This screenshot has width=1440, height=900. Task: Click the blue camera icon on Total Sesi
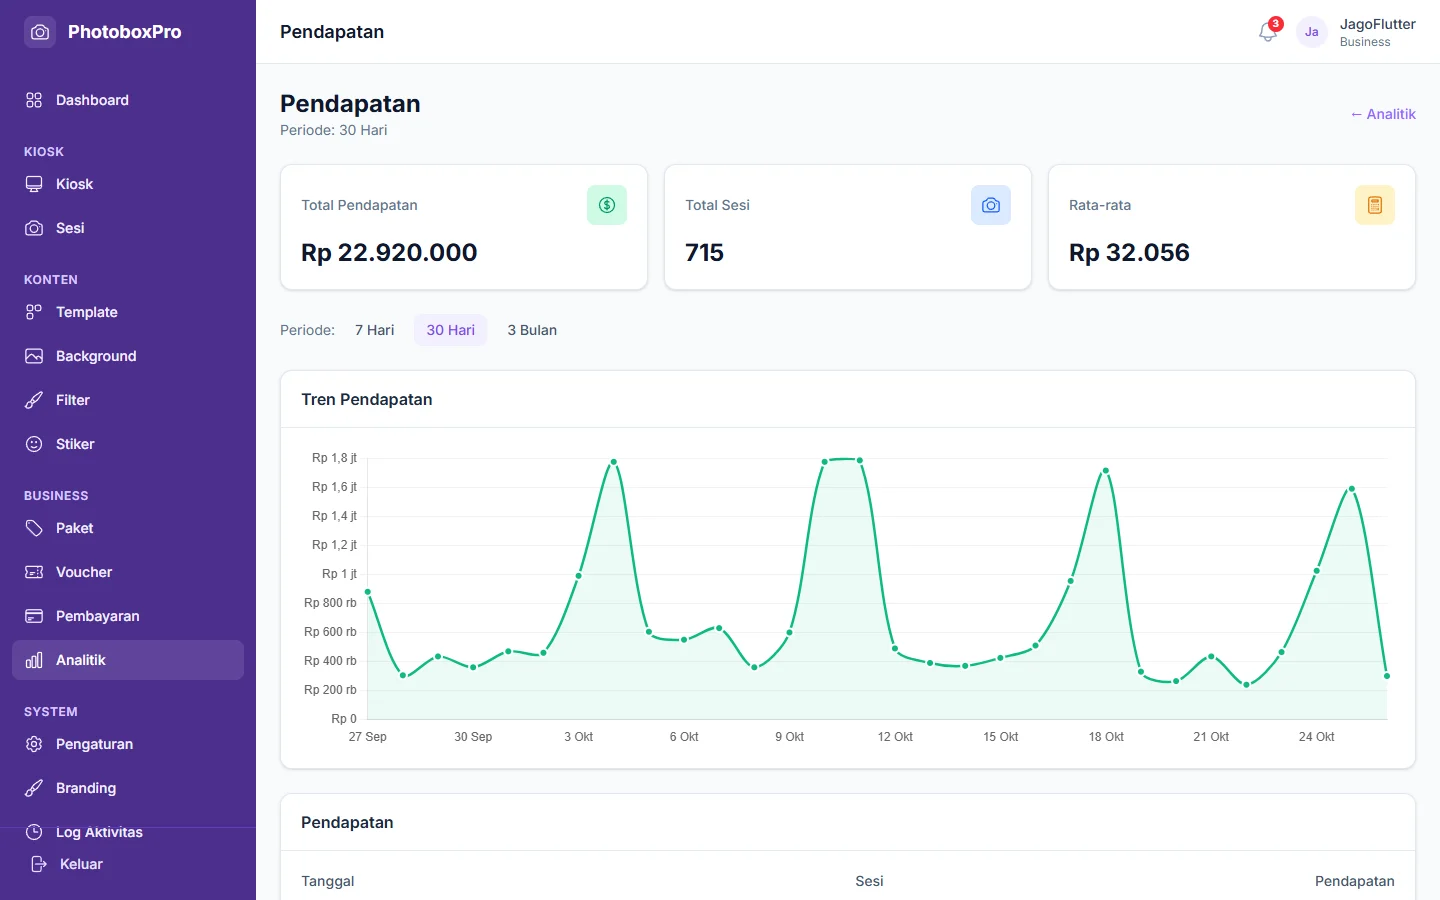(991, 205)
